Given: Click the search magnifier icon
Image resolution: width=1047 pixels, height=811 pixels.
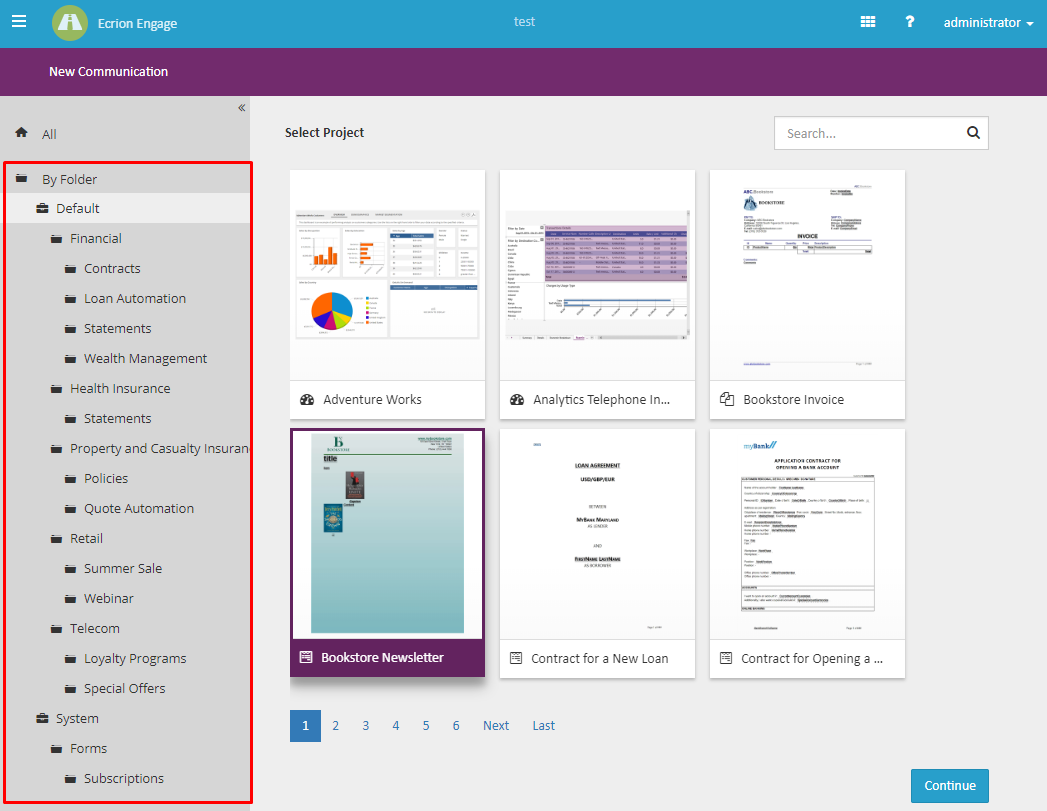Looking at the screenshot, I should tap(973, 133).
